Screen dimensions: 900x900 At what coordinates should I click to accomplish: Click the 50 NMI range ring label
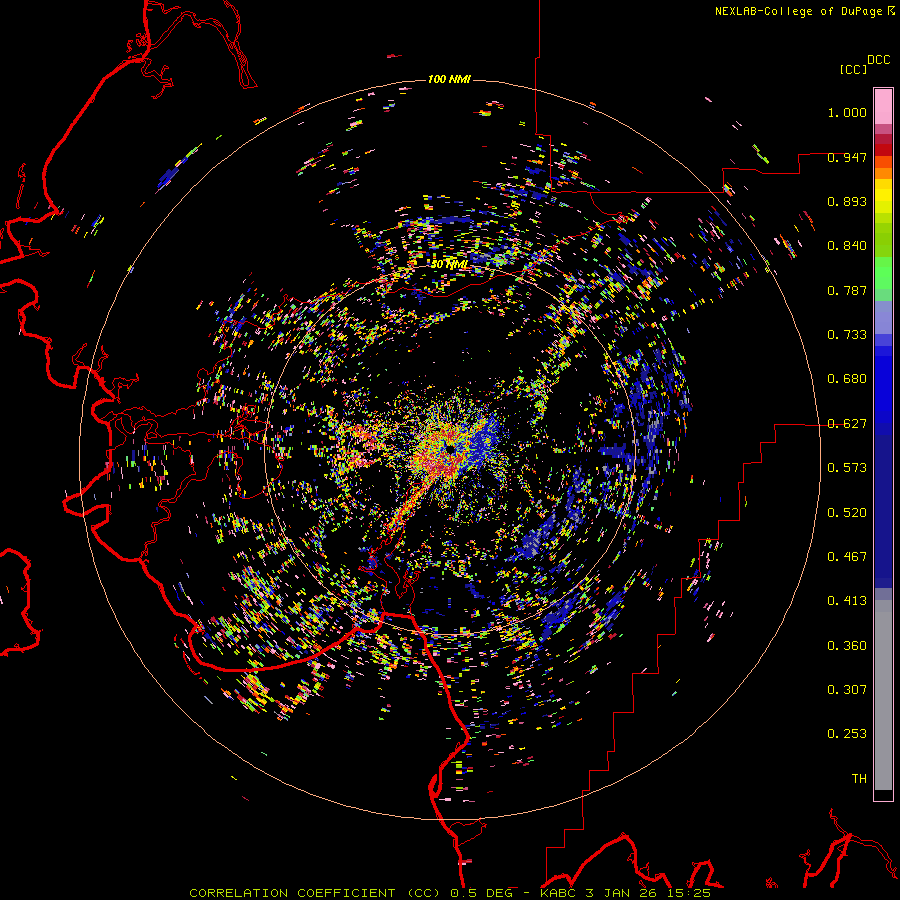(x=449, y=264)
